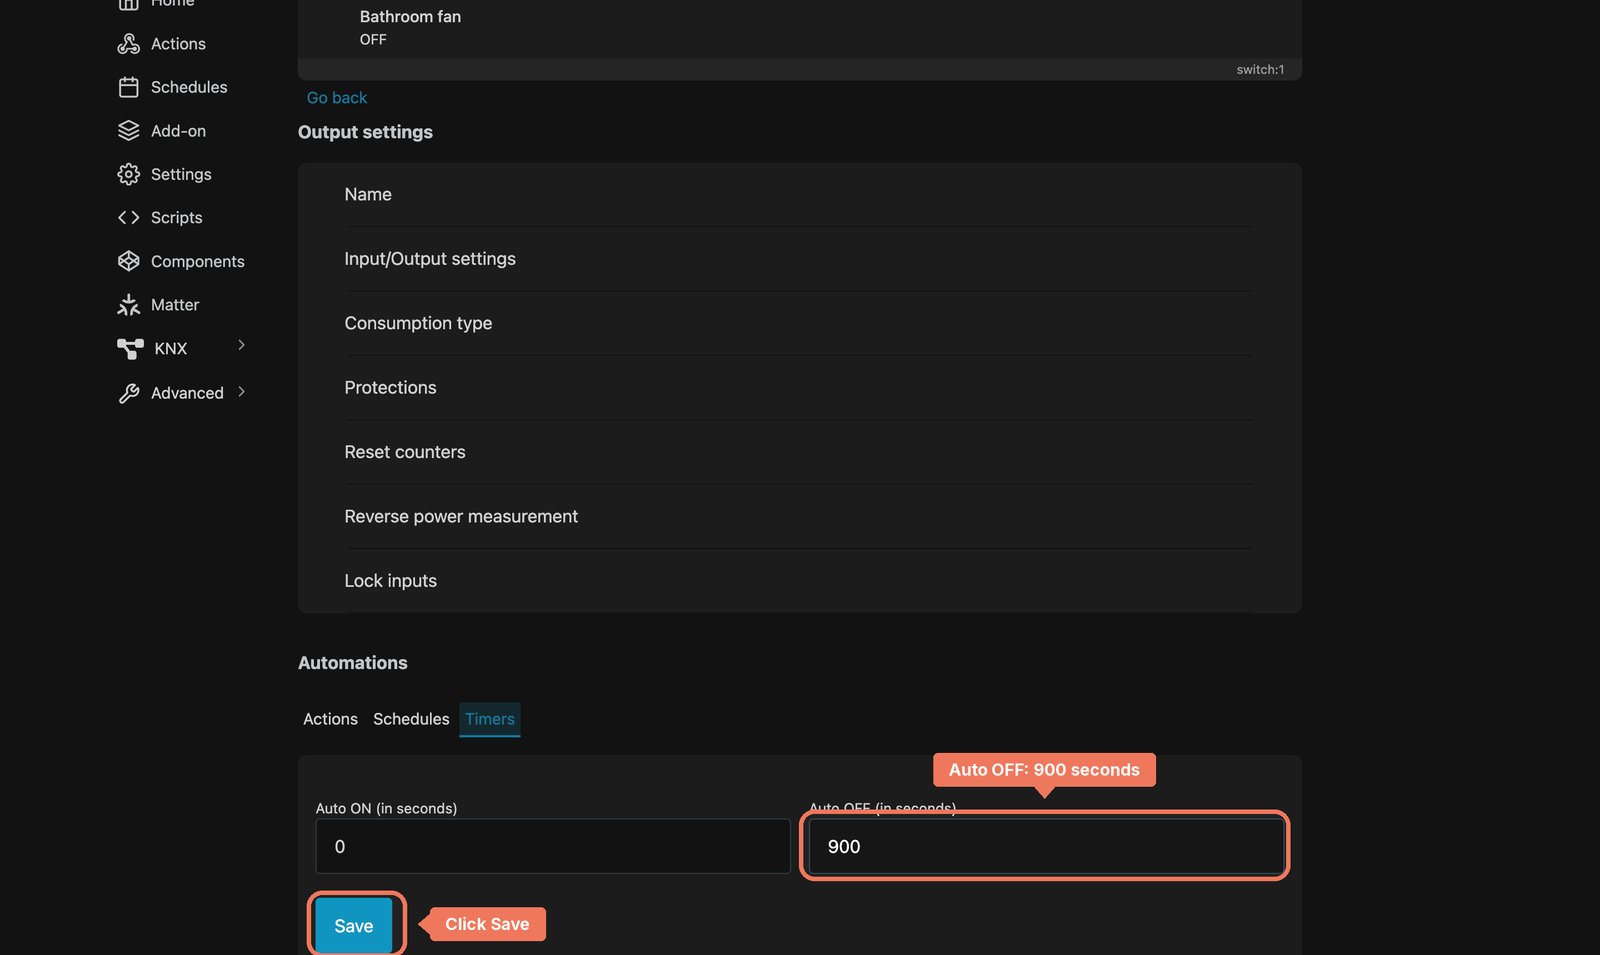1600x955 pixels.
Task: Click the Settings gear icon
Action: [128, 174]
